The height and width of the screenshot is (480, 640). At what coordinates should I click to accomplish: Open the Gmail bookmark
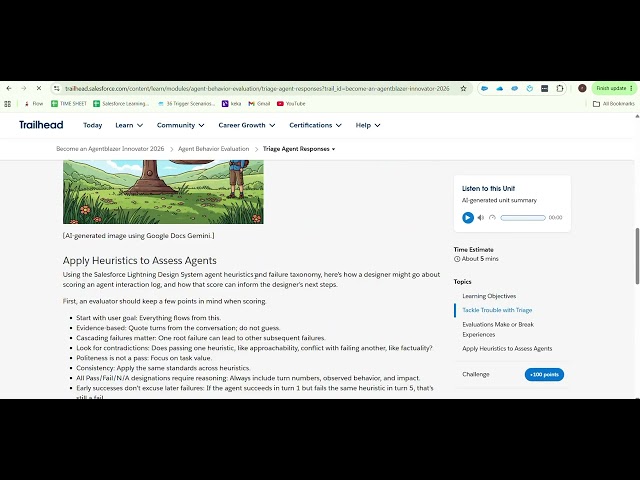point(259,104)
